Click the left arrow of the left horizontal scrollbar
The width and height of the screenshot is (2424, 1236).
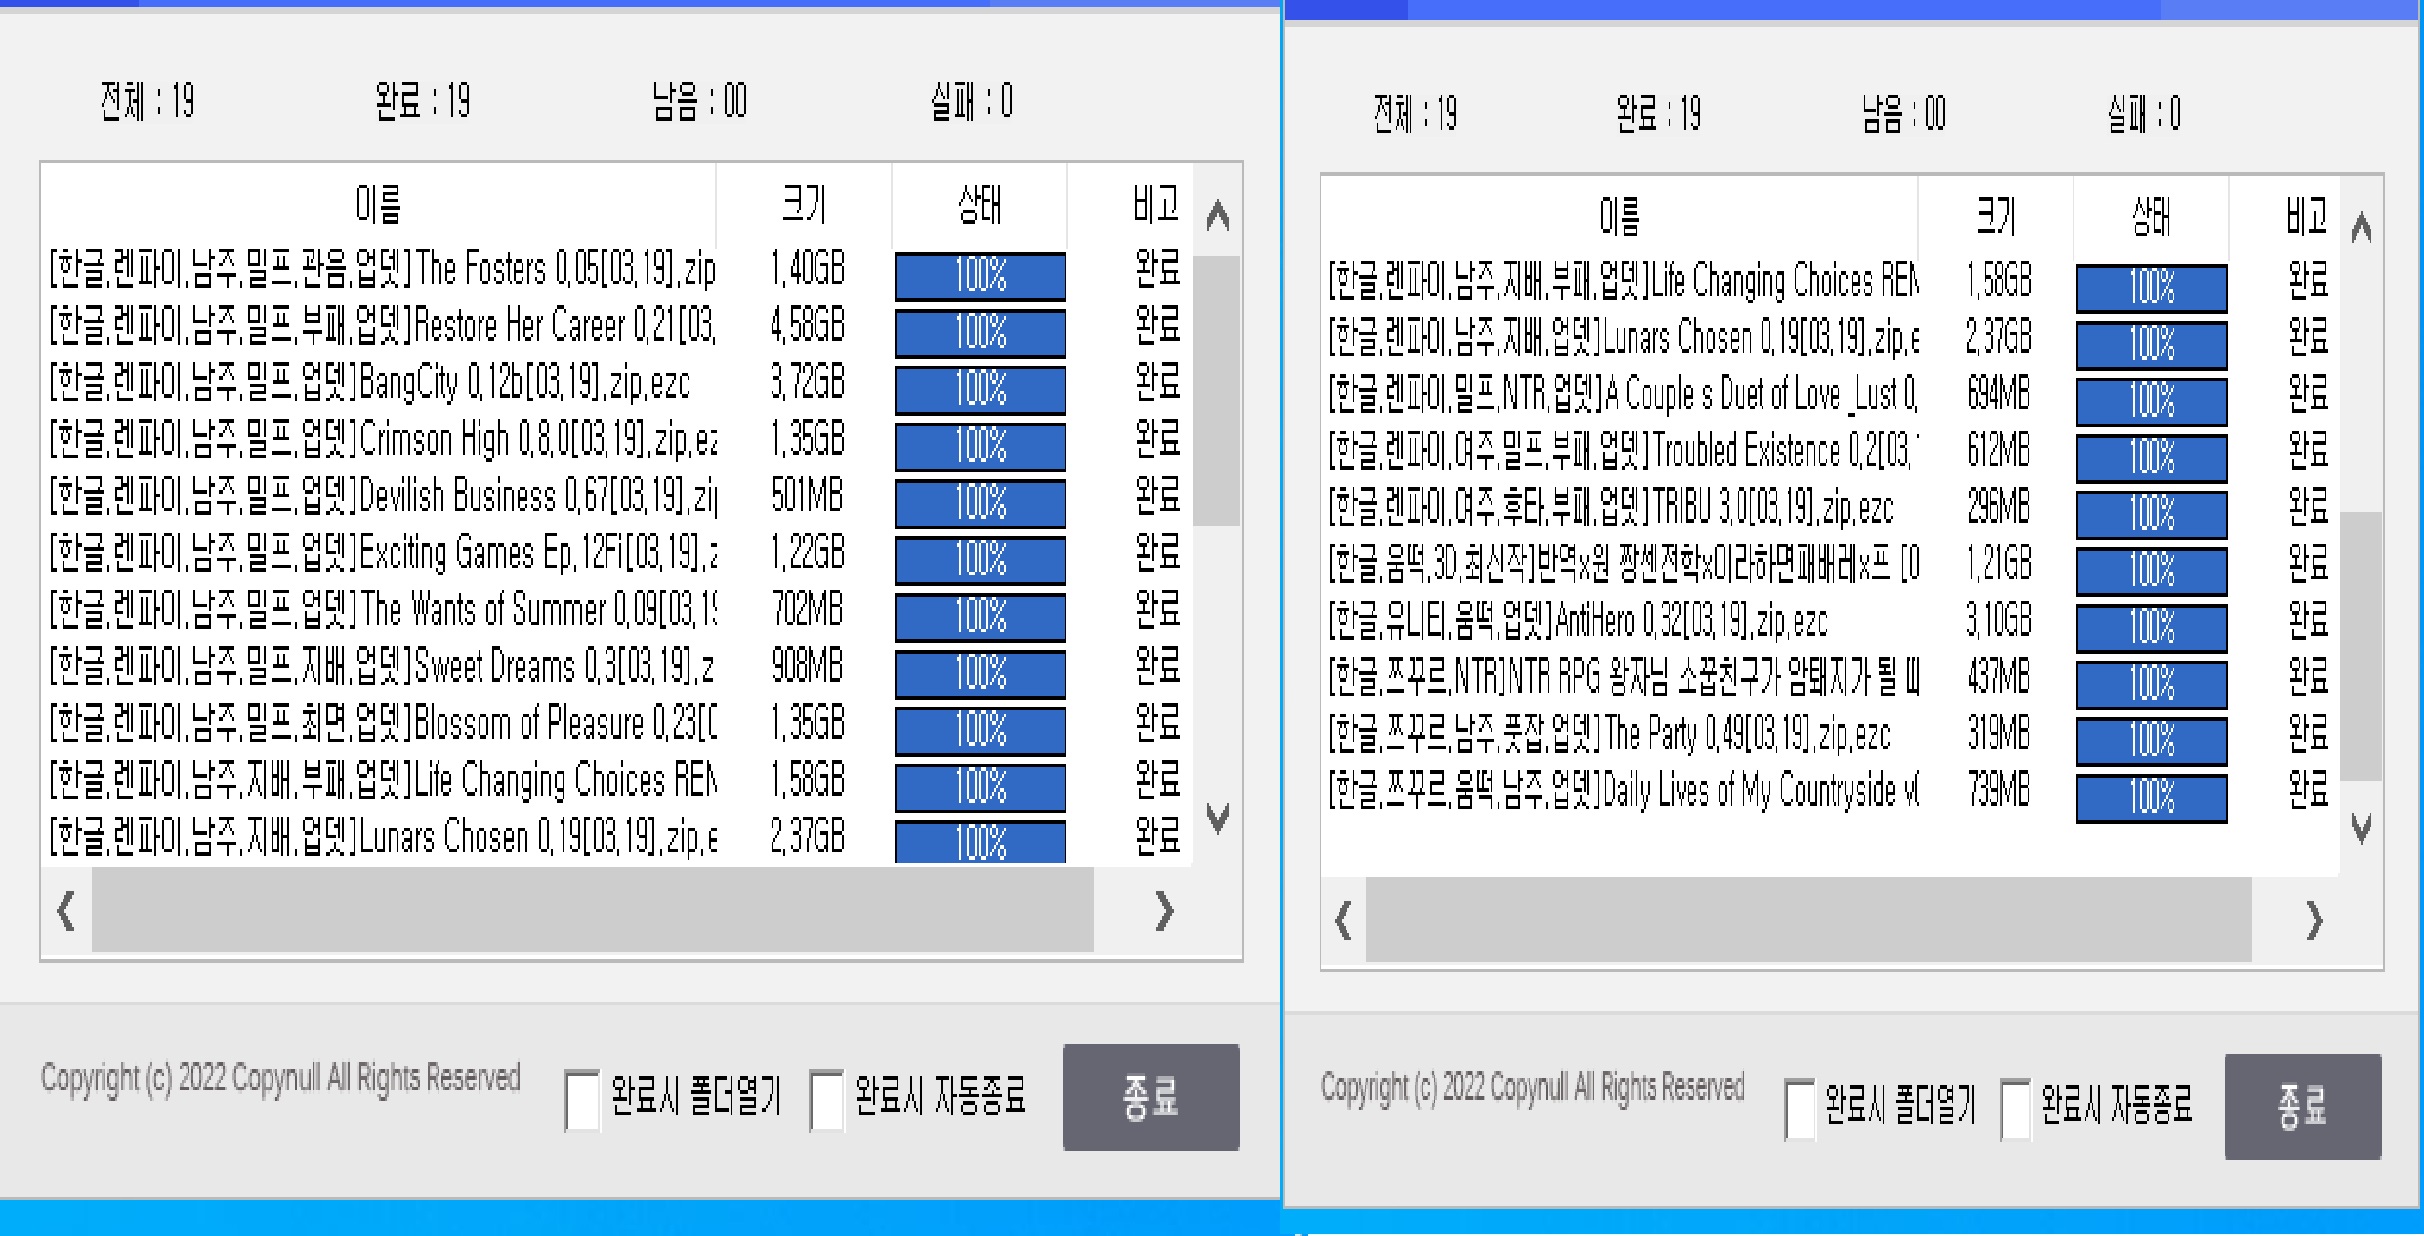point(63,910)
